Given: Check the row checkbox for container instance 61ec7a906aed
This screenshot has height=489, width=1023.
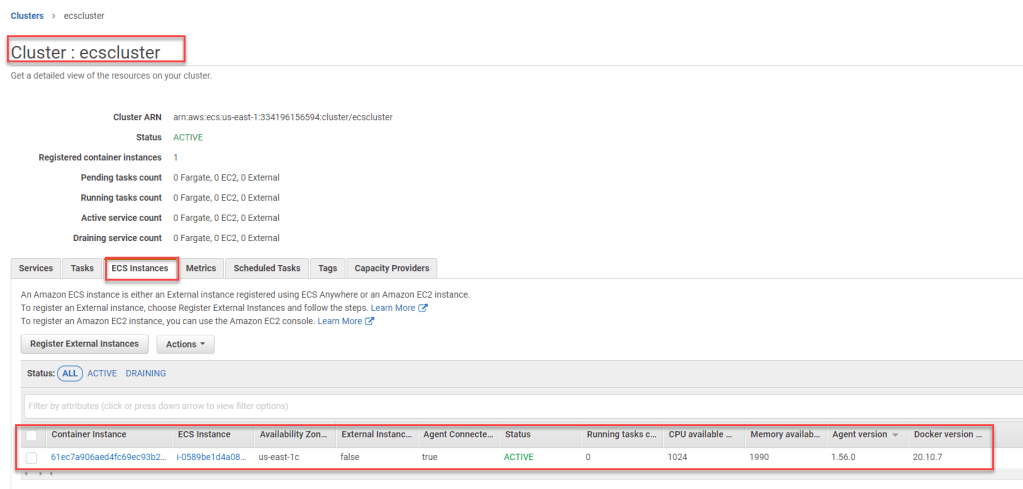Looking at the screenshot, I should 32,457.
